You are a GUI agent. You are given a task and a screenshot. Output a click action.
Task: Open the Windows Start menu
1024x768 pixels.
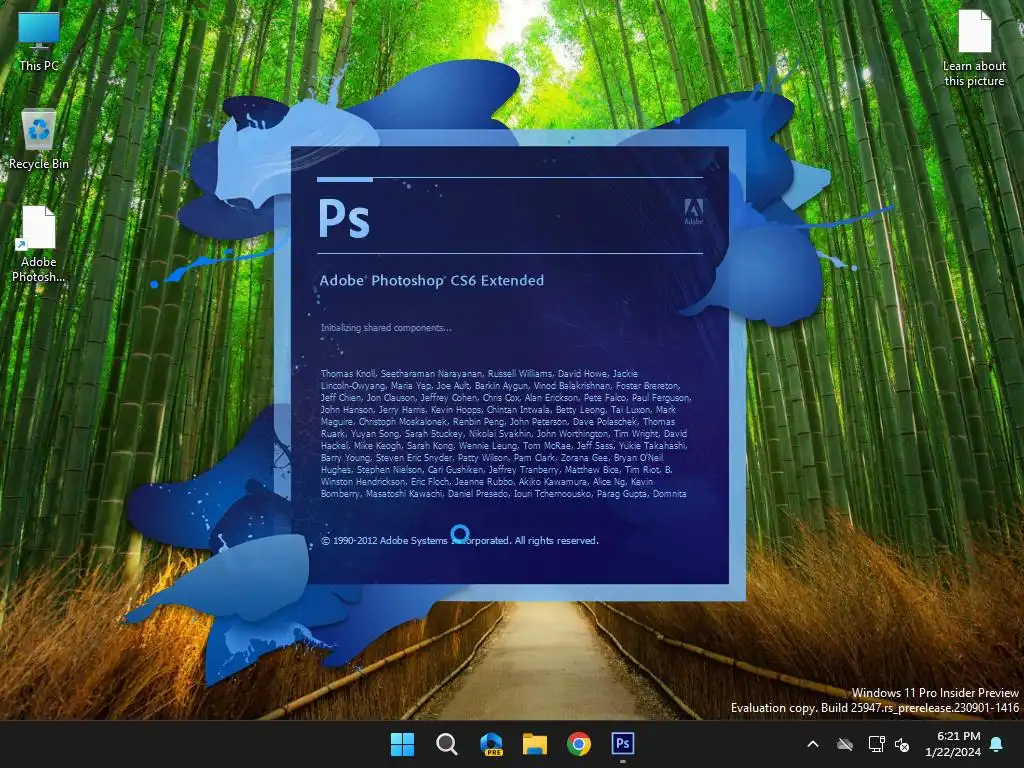pos(402,744)
